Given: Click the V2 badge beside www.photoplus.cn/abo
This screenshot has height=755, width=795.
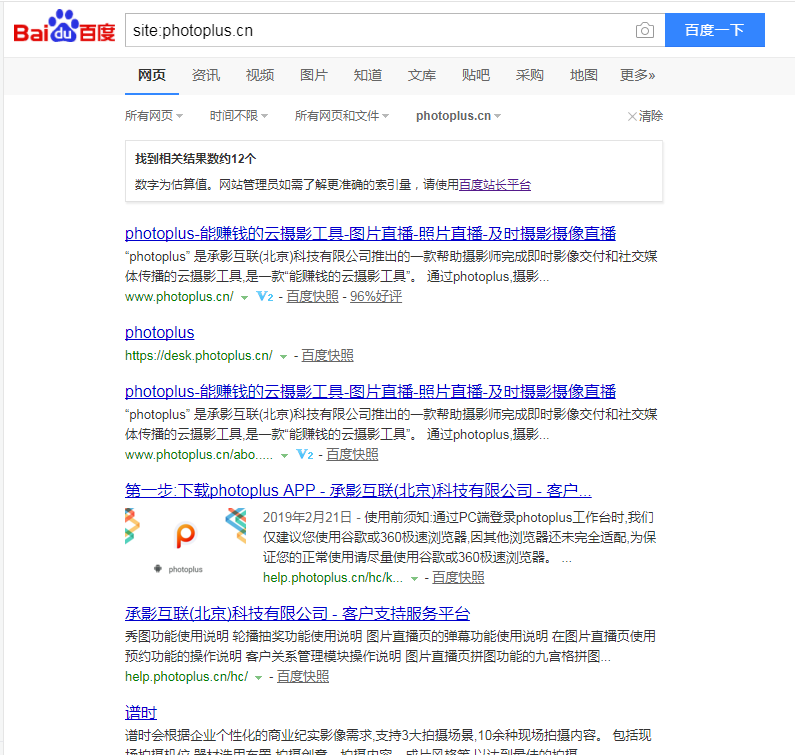Looking at the screenshot, I should point(304,455).
